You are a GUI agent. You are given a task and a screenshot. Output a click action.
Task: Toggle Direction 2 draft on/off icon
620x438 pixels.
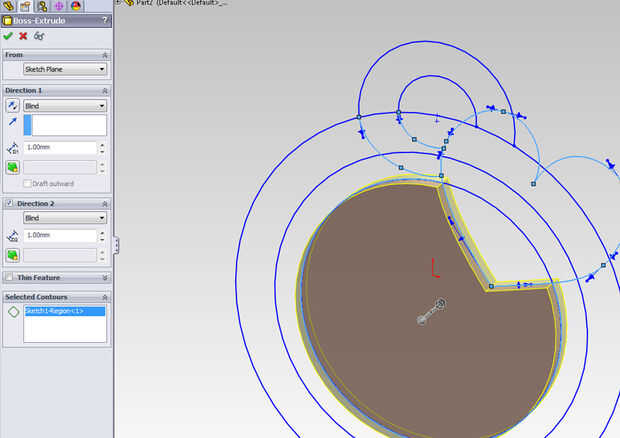(13, 255)
